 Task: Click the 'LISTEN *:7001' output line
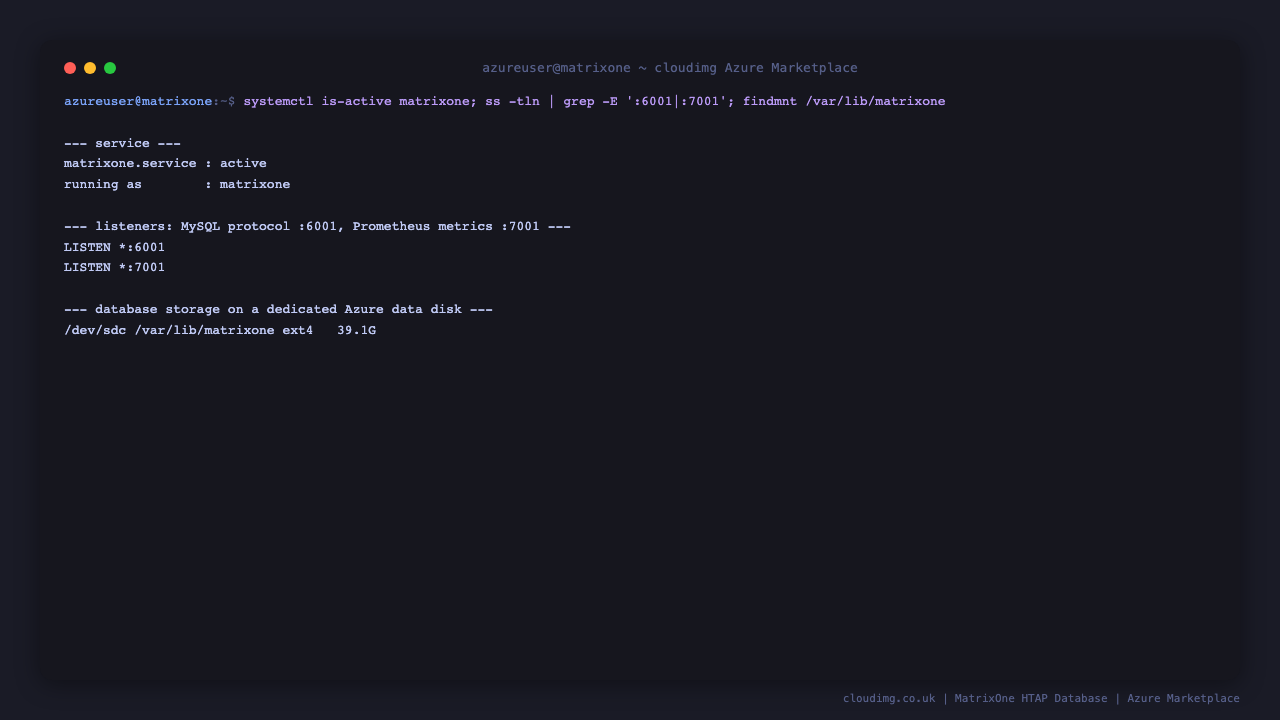(x=114, y=267)
